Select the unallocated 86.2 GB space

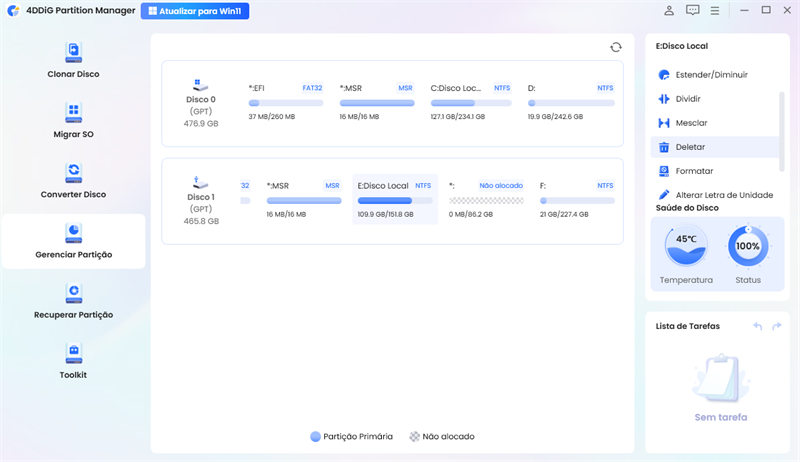[486, 200]
